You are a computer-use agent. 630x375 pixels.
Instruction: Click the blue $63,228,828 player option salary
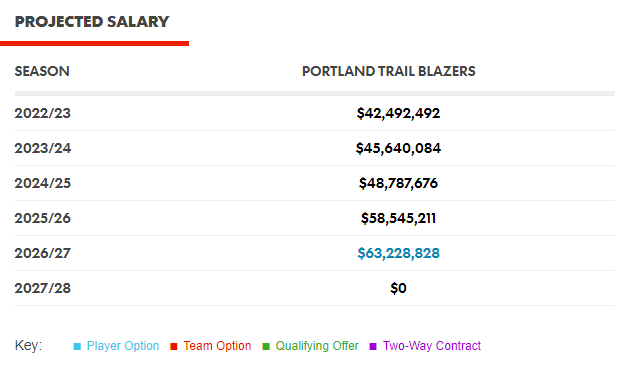tap(398, 253)
